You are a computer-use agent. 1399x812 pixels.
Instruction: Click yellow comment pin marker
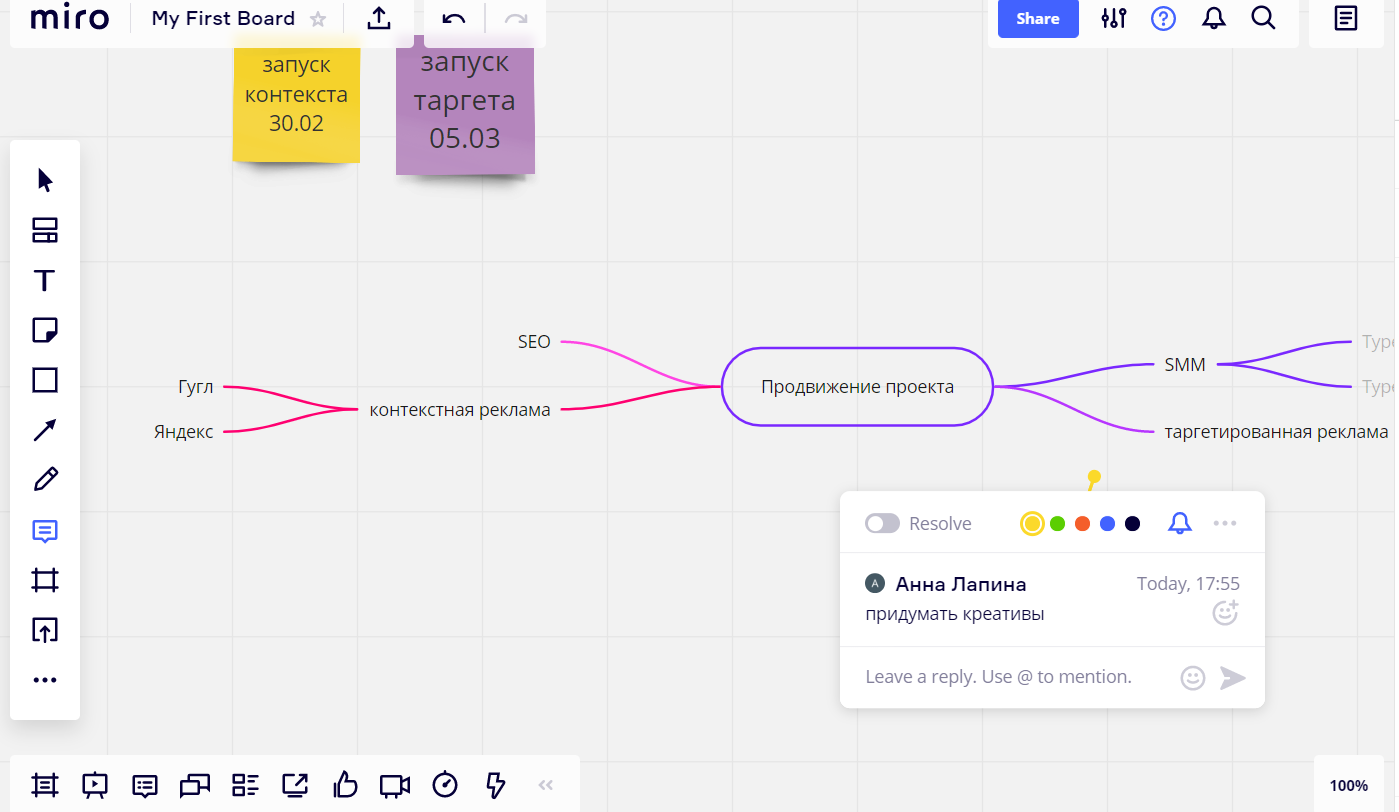(x=1093, y=479)
